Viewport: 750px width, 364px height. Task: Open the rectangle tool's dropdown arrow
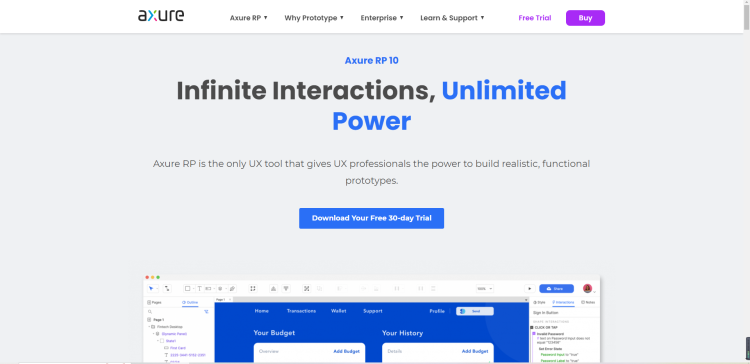pyautogui.click(x=193, y=288)
